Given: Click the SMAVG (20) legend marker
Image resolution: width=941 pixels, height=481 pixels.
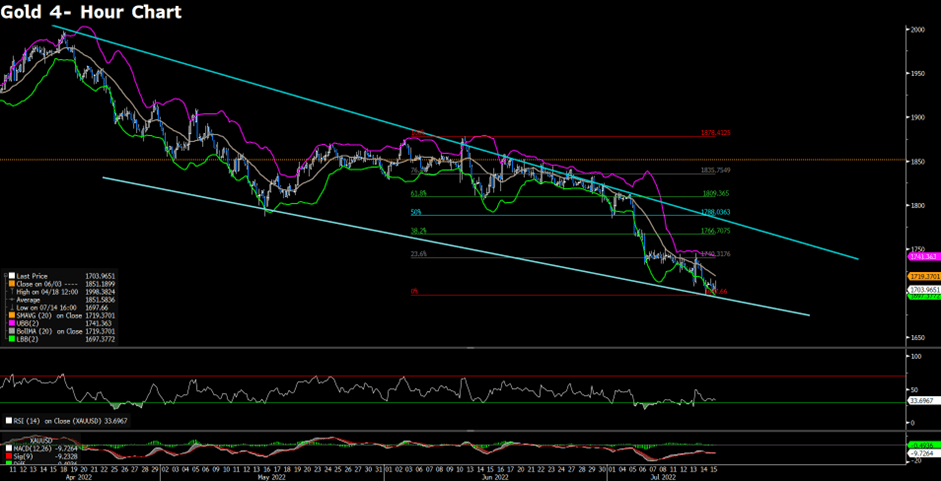Looking at the screenshot, I should [x=8, y=317].
